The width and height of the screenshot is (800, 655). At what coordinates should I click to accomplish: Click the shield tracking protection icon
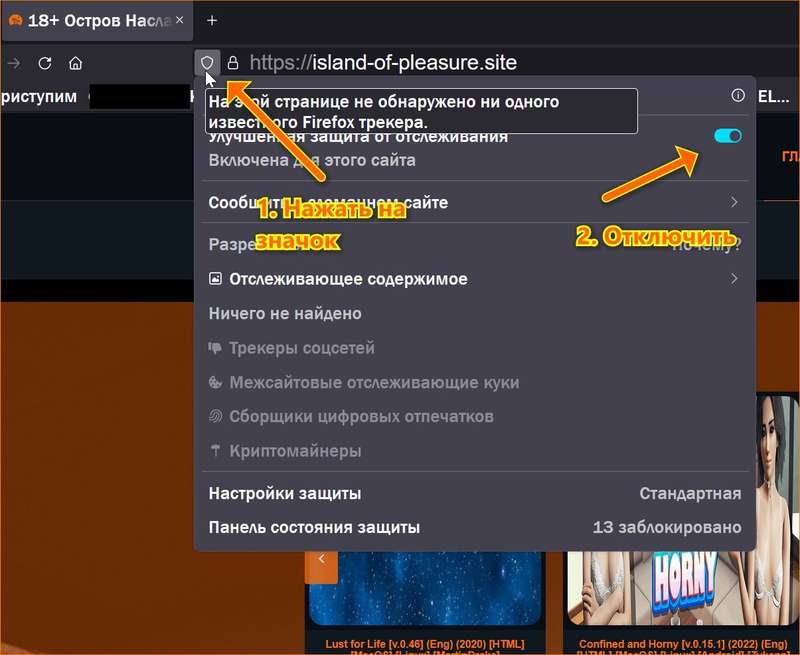[207, 63]
